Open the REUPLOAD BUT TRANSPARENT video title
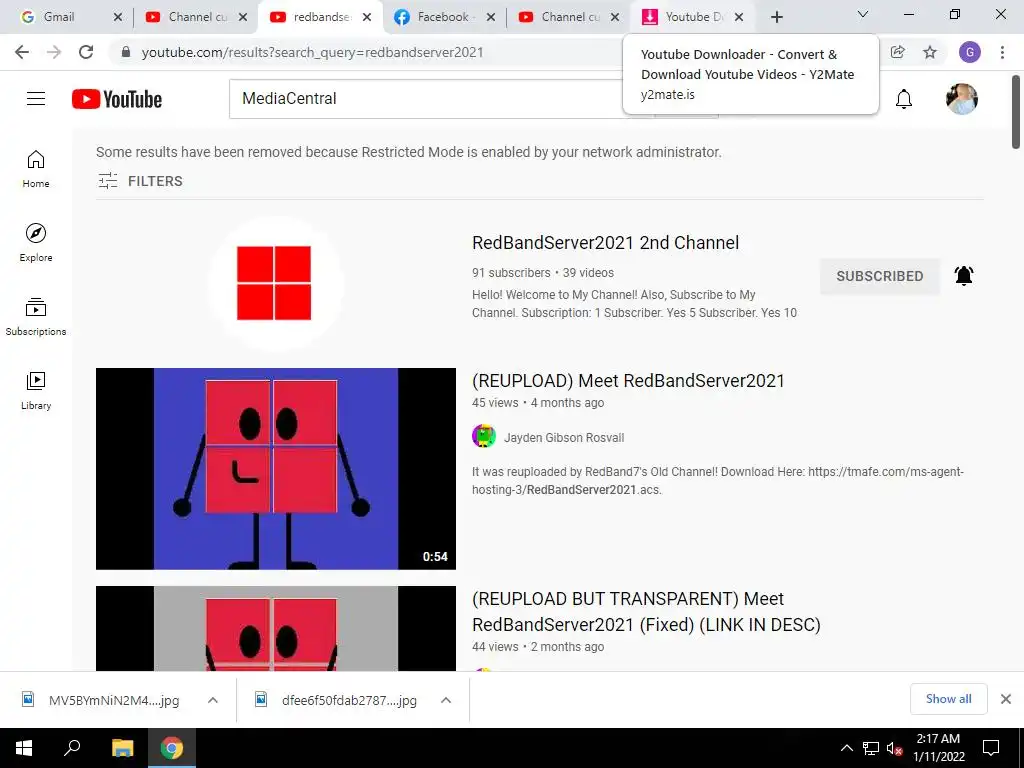The width and height of the screenshot is (1024, 768). tap(646, 612)
